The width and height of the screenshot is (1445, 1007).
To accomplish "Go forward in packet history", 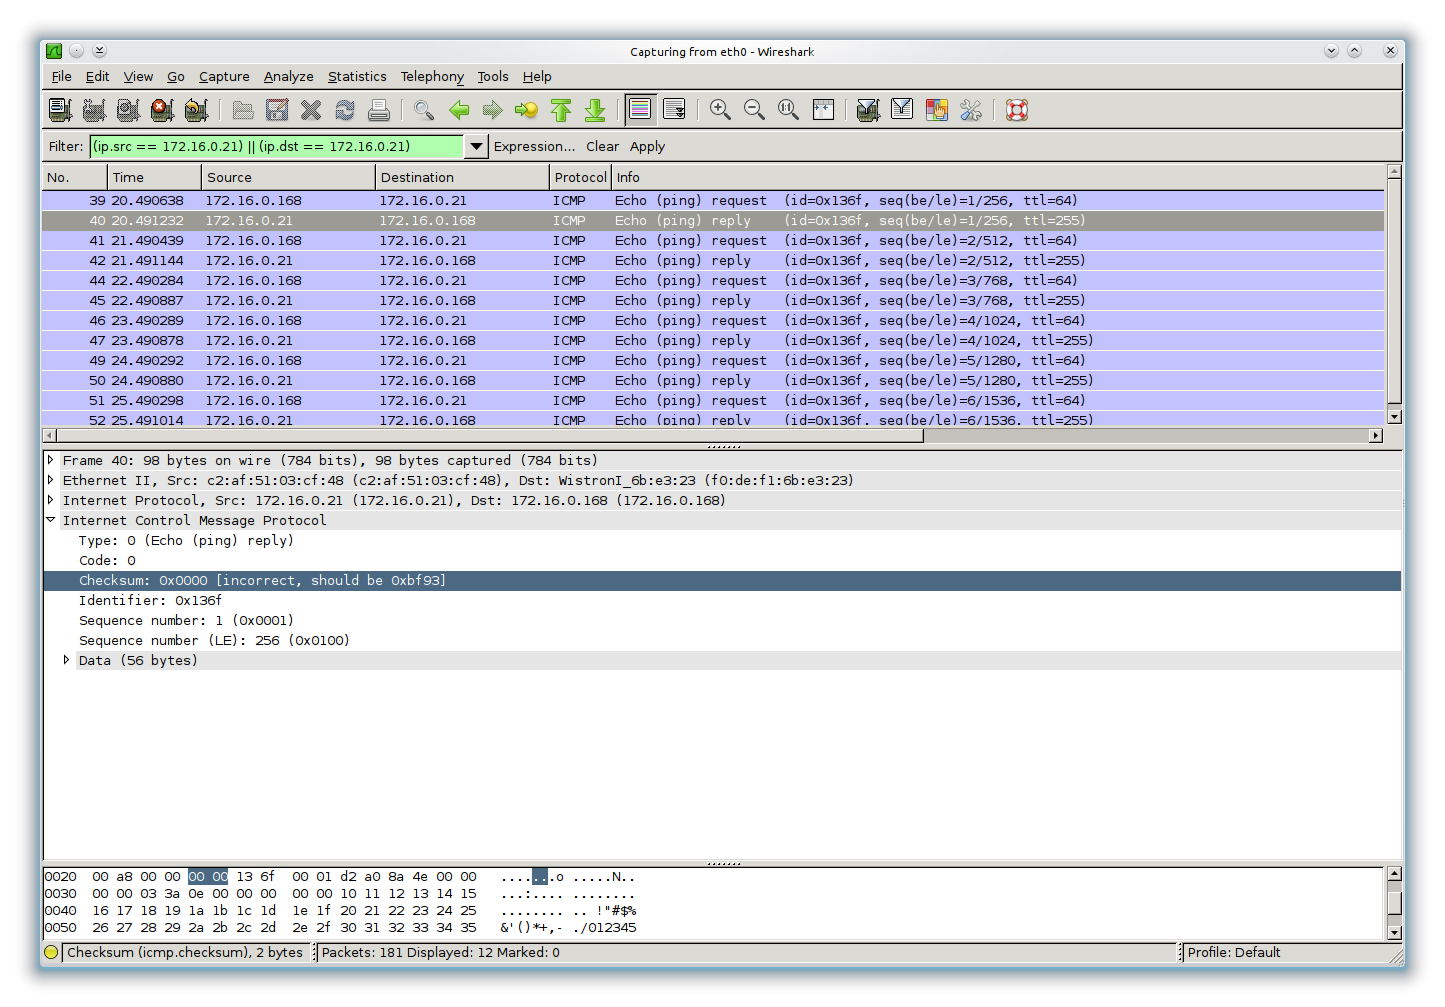I will pyautogui.click(x=492, y=110).
